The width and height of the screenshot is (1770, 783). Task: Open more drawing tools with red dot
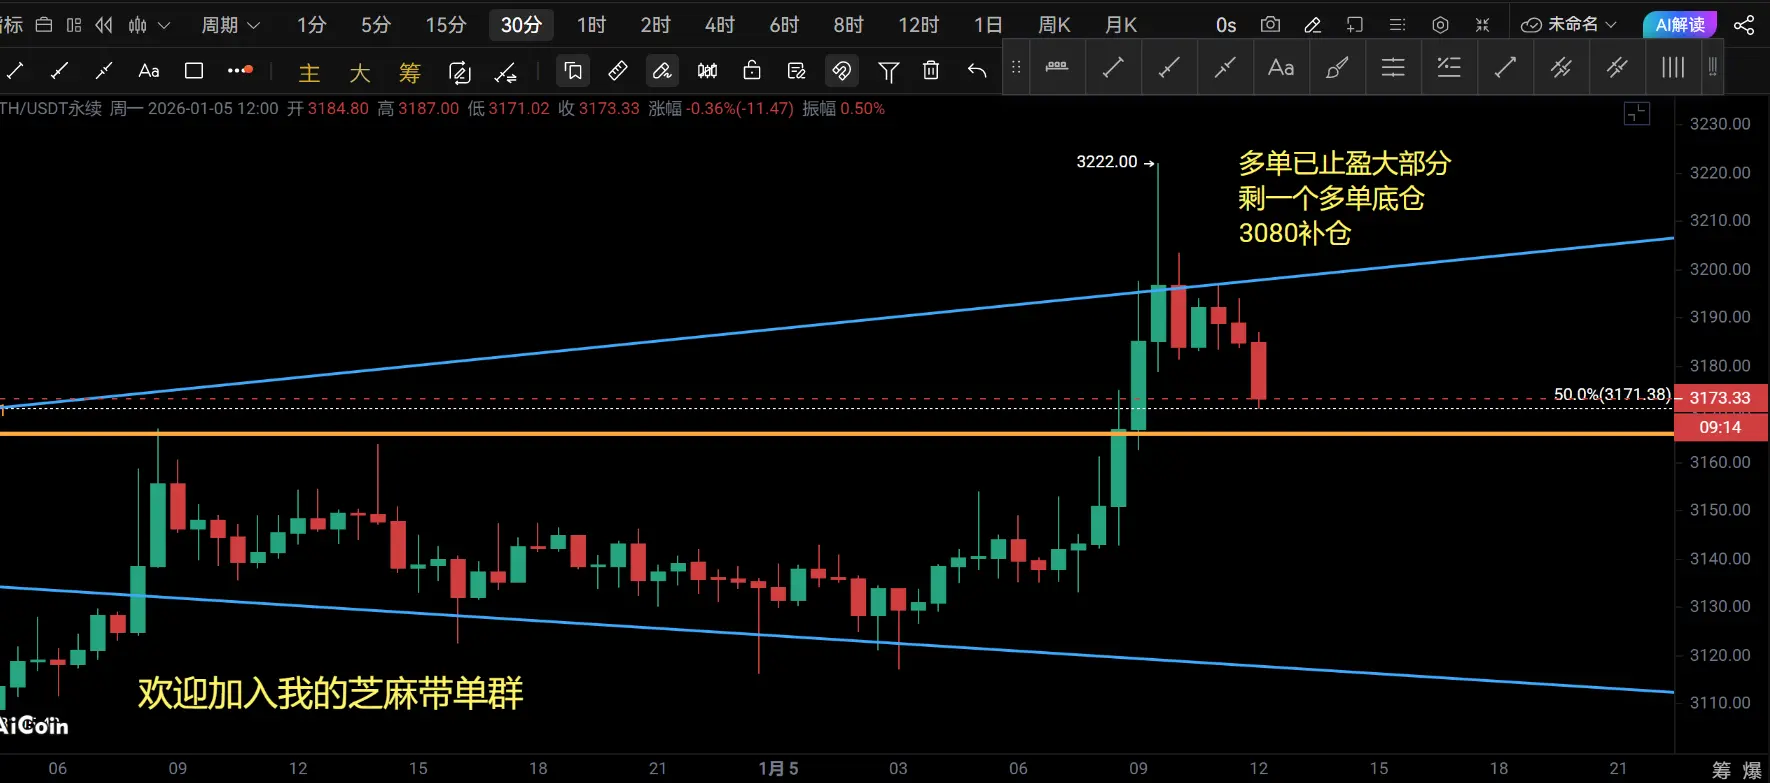point(240,70)
